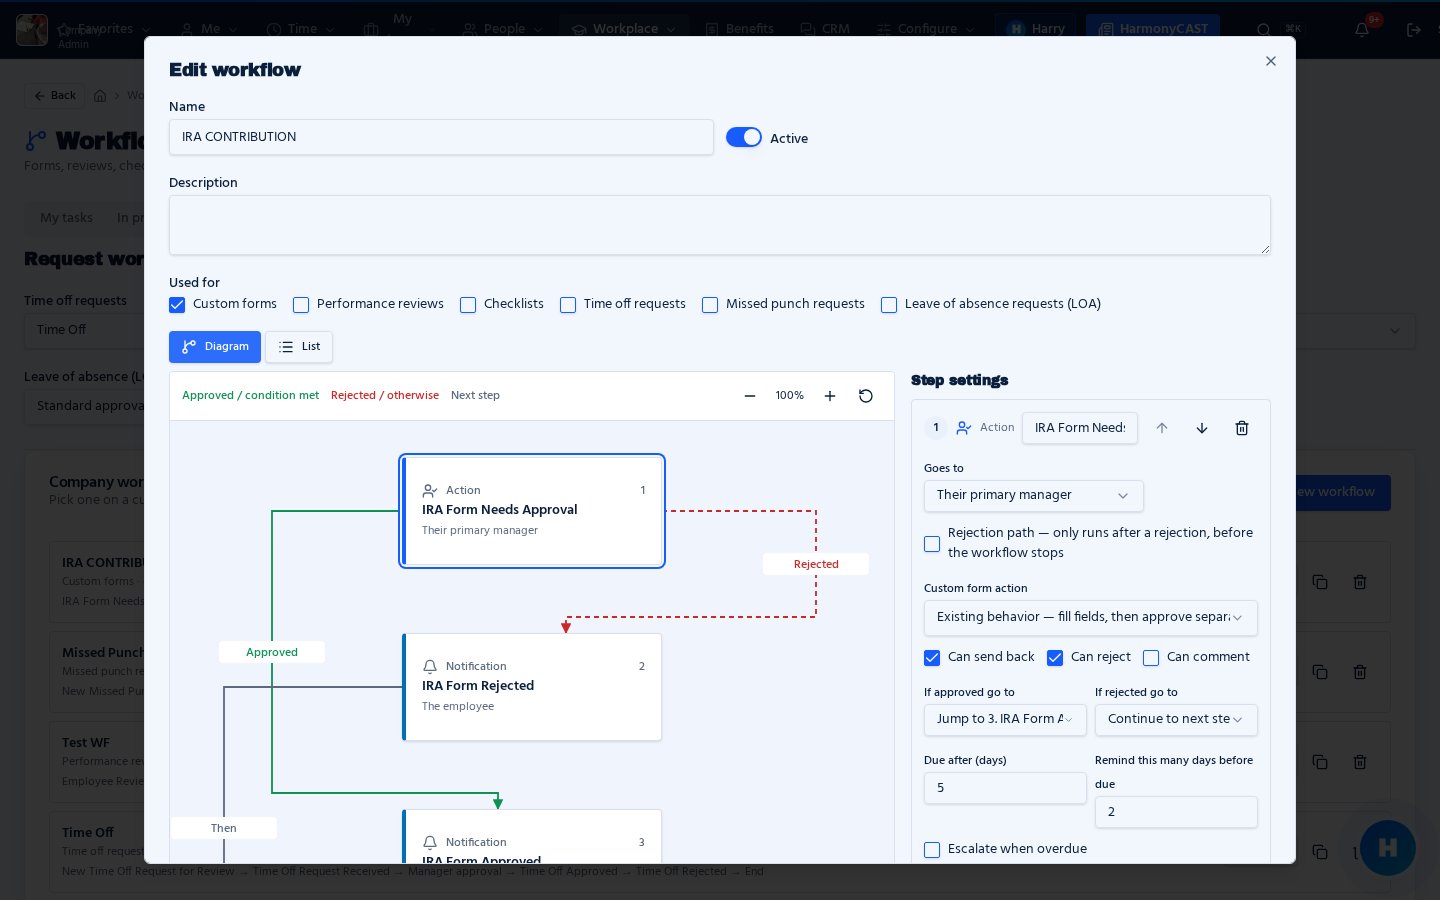Edit the Remind days before due field
The image size is (1440, 900).
1176,812
